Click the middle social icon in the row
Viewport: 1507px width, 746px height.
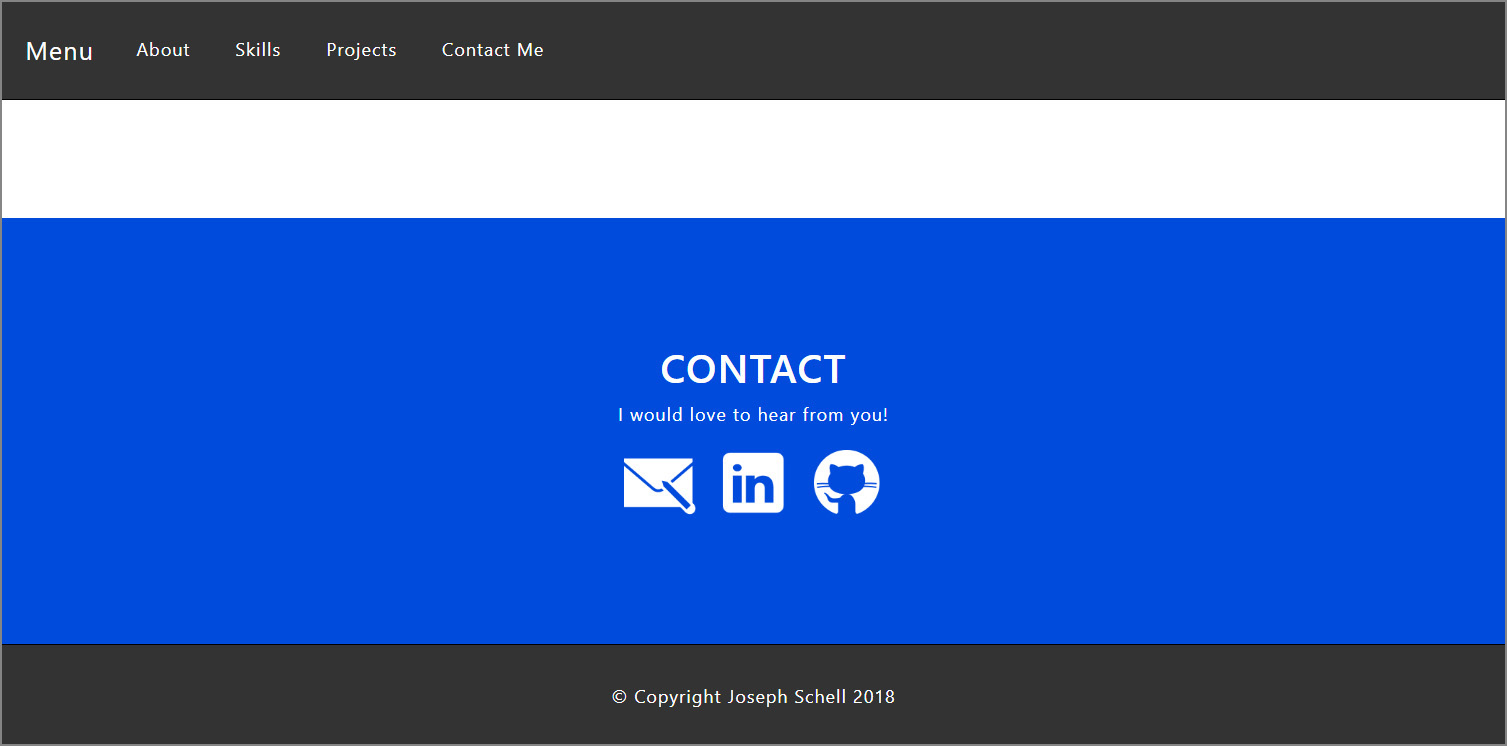pos(753,483)
